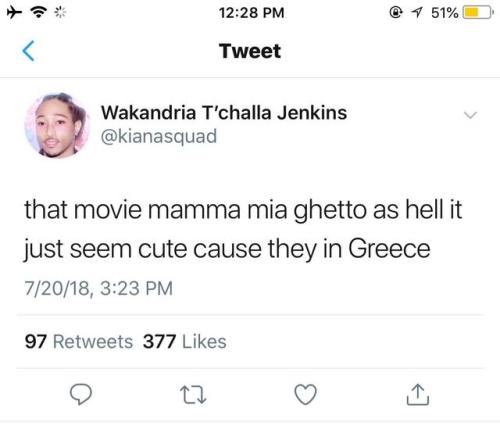The height and width of the screenshot is (426, 500).
Task: Select the tweet text about mamma mia
Action: [x=243, y=229]
